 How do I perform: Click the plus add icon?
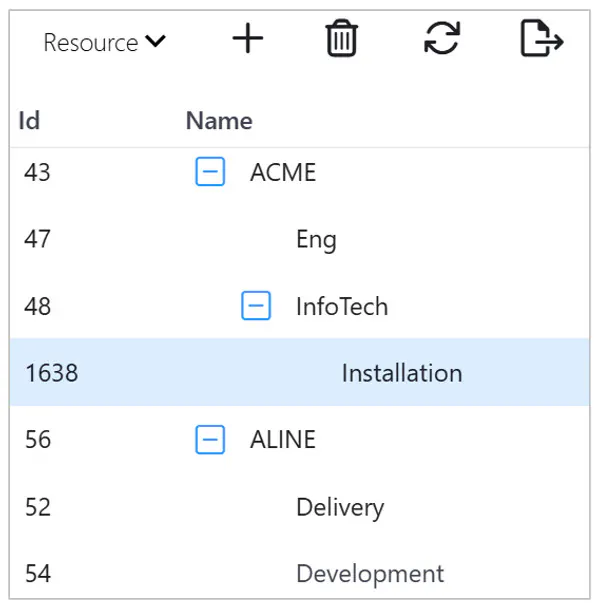coord(248,38)
